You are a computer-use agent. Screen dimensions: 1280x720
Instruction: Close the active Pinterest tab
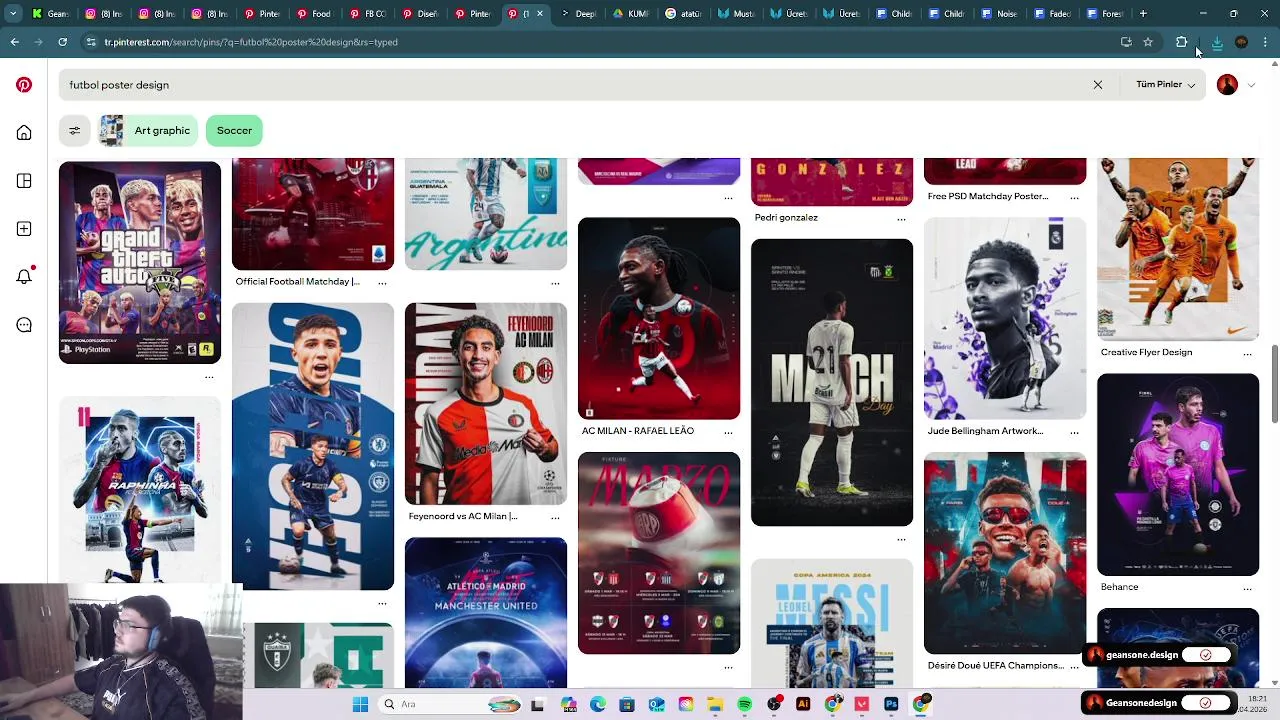click(x=540, y=14)
